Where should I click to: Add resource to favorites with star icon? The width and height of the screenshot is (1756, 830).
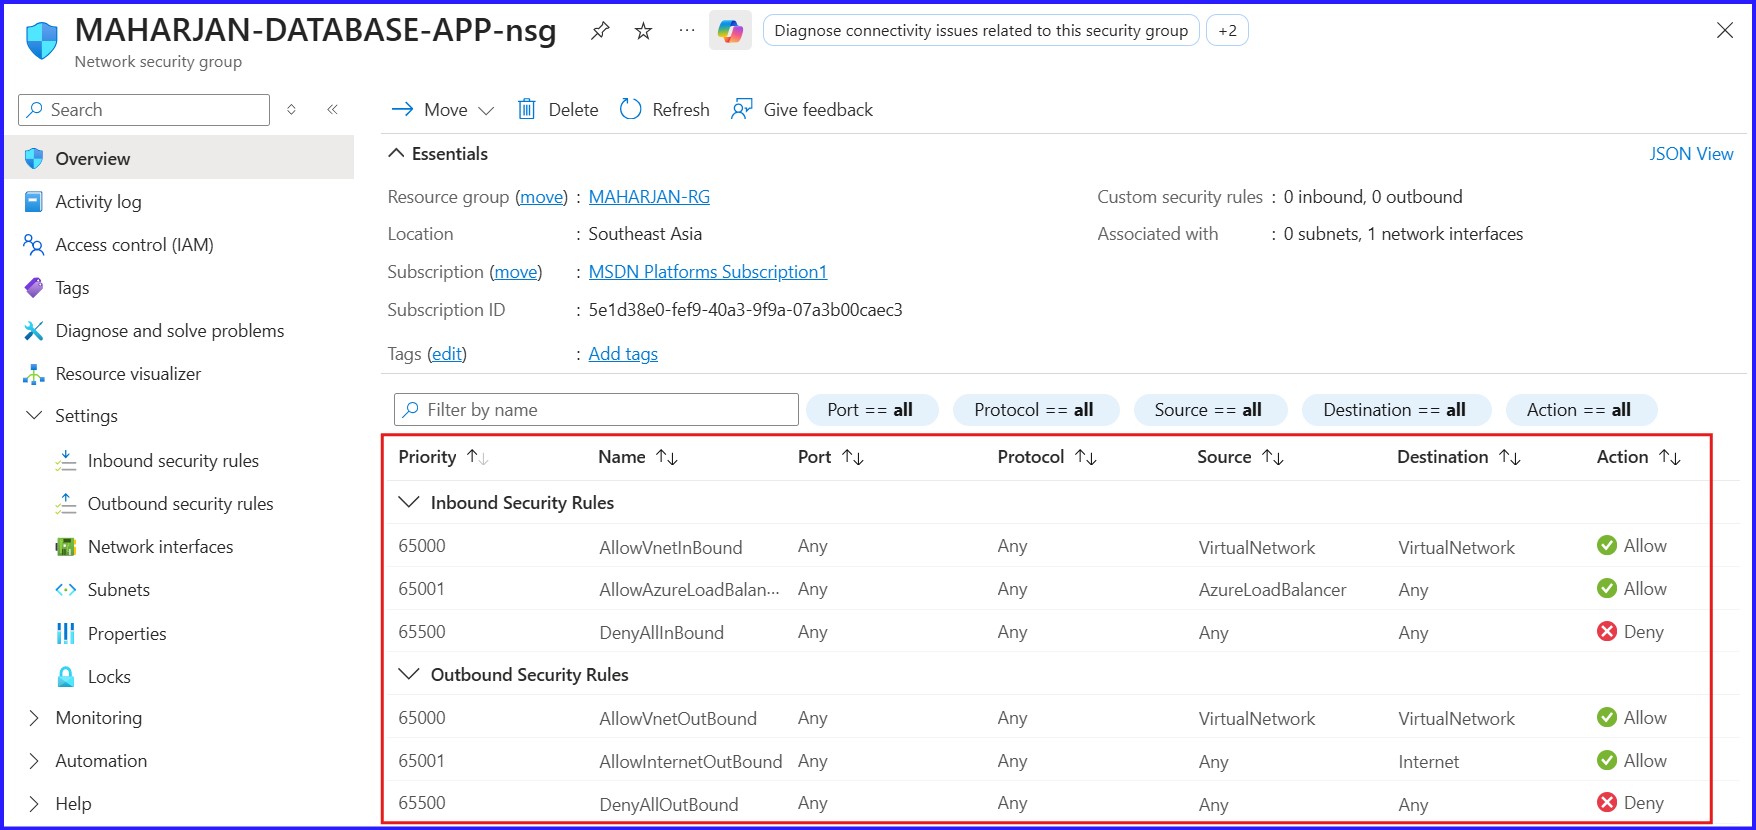pyautogui.click(x=643, y=31)
